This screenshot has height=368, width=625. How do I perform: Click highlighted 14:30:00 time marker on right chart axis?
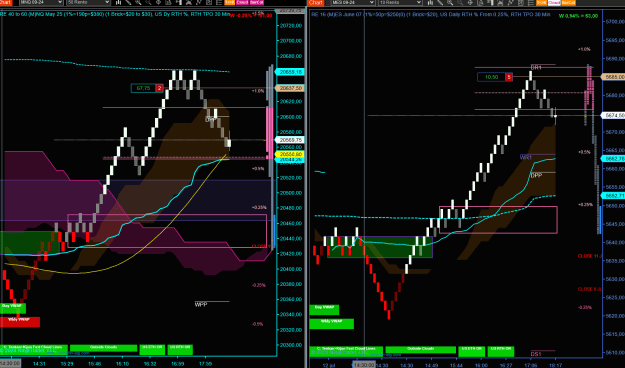(x=363, y=365)
